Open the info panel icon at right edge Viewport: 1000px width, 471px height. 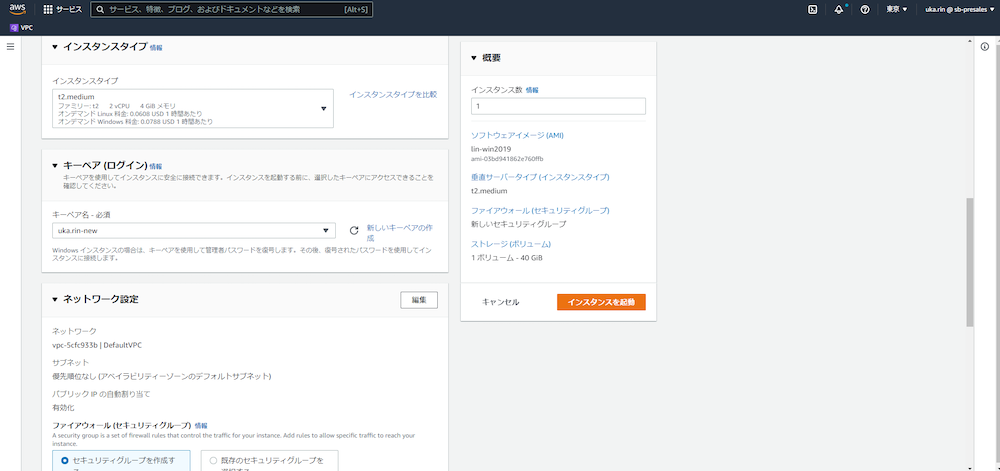(x=985, y=47)
